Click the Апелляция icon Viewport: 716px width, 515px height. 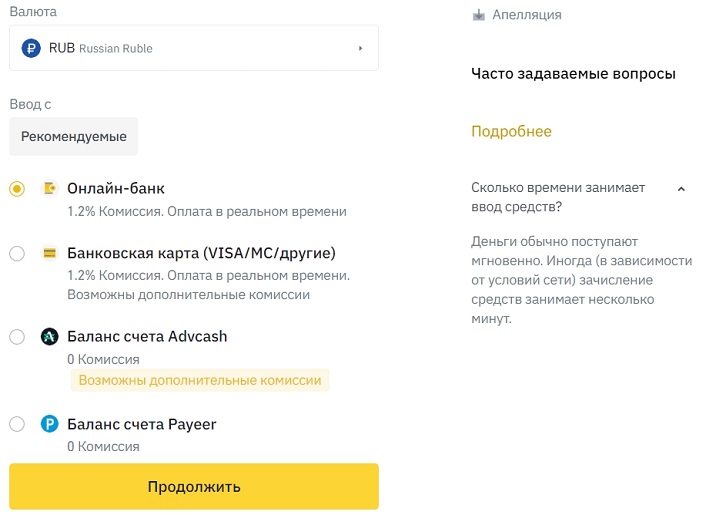(479, 15)
